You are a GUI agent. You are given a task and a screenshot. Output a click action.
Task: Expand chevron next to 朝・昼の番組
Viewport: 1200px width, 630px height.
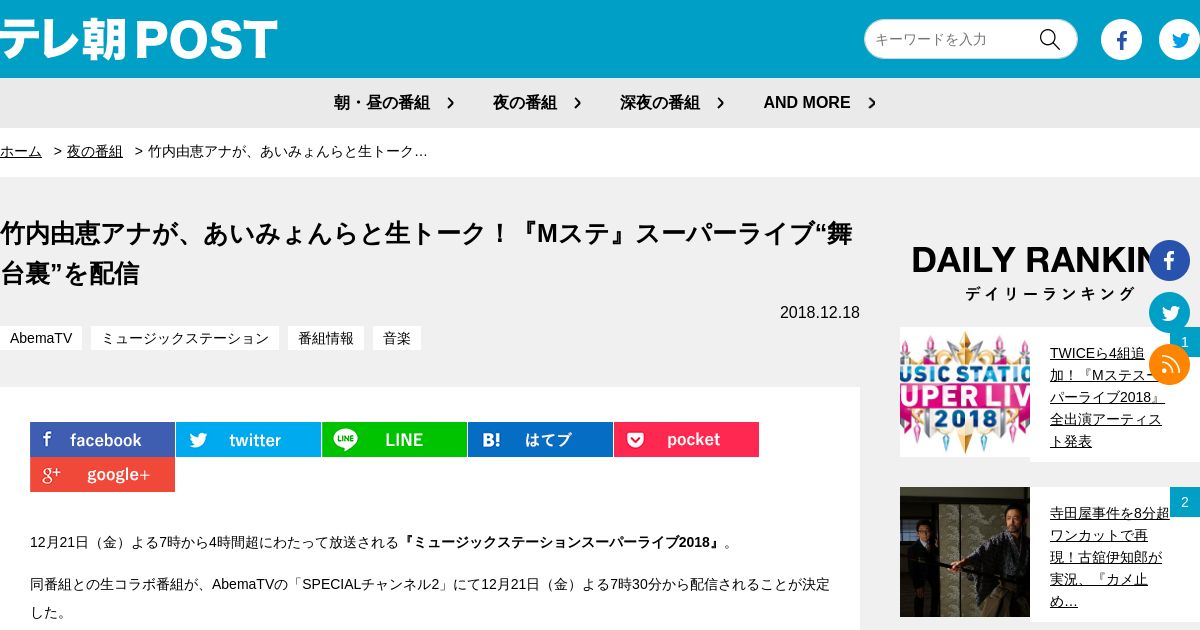tap(450, 103)
